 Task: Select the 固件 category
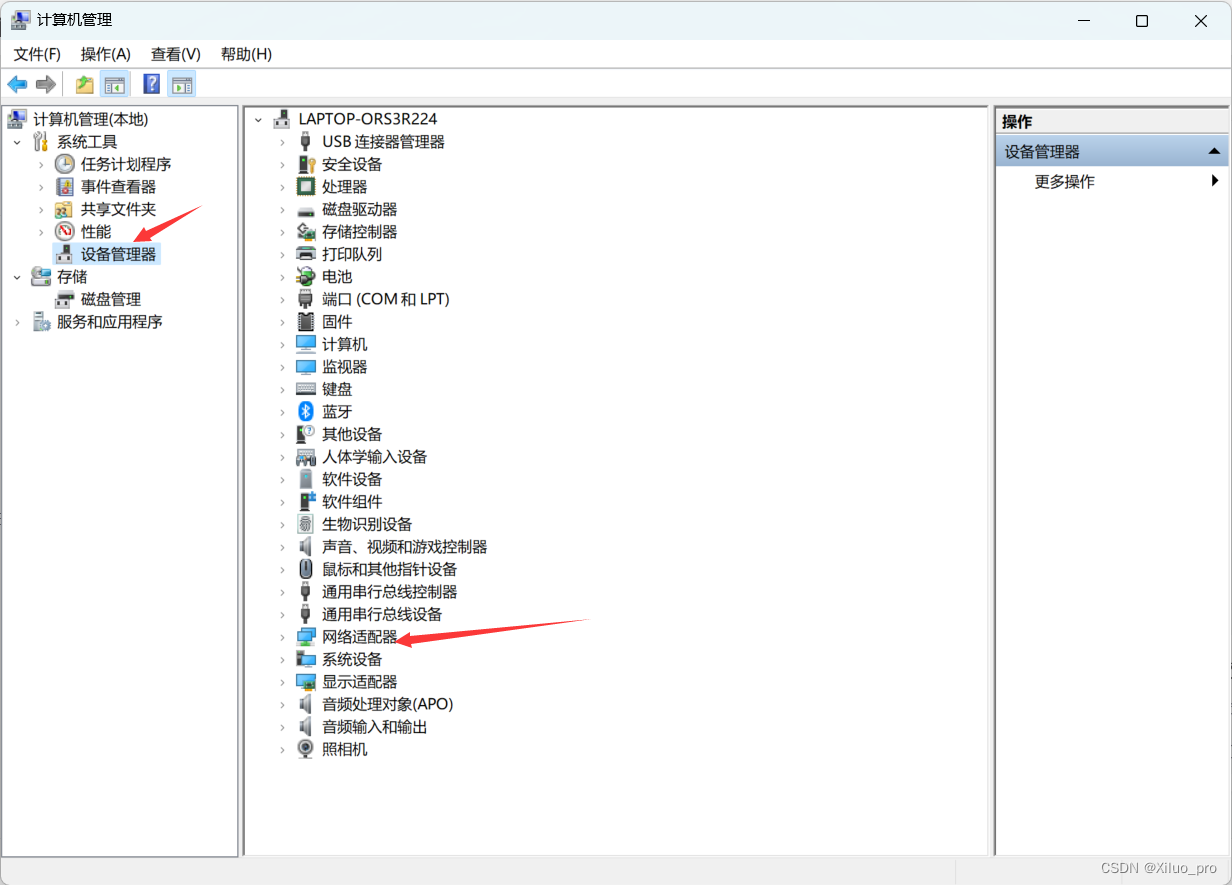point(337,322)
